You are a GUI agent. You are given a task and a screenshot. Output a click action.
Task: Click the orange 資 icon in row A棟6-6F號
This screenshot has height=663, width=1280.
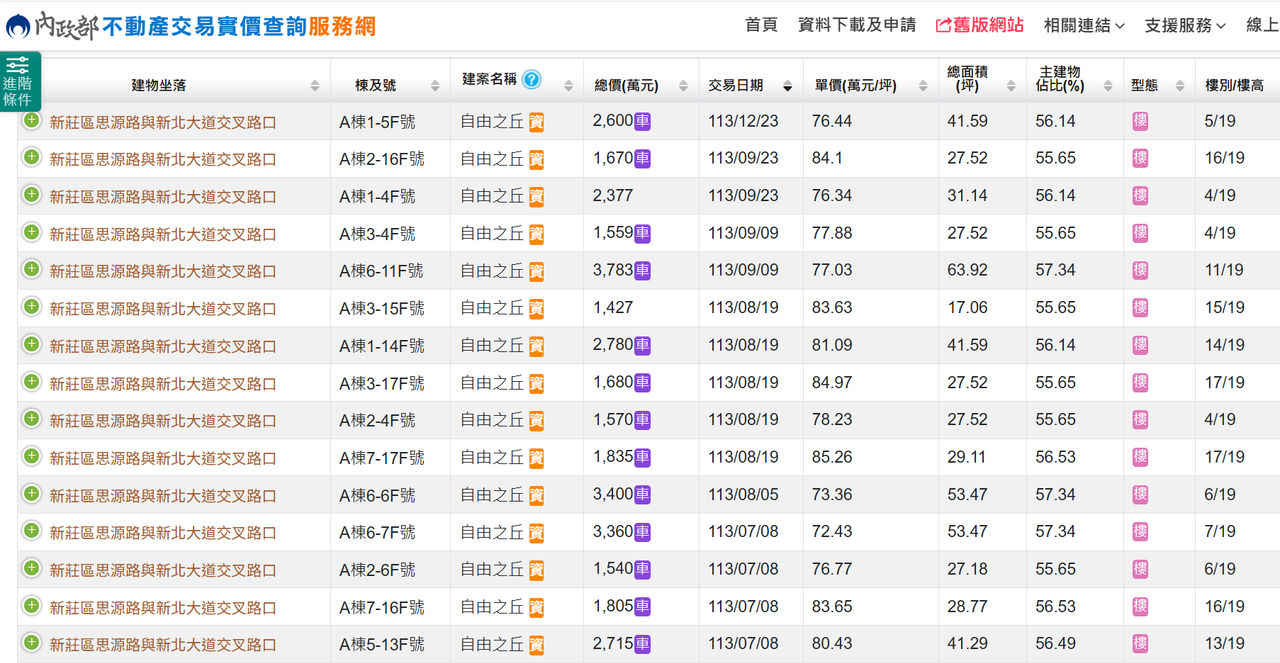[x=536, y=495]
